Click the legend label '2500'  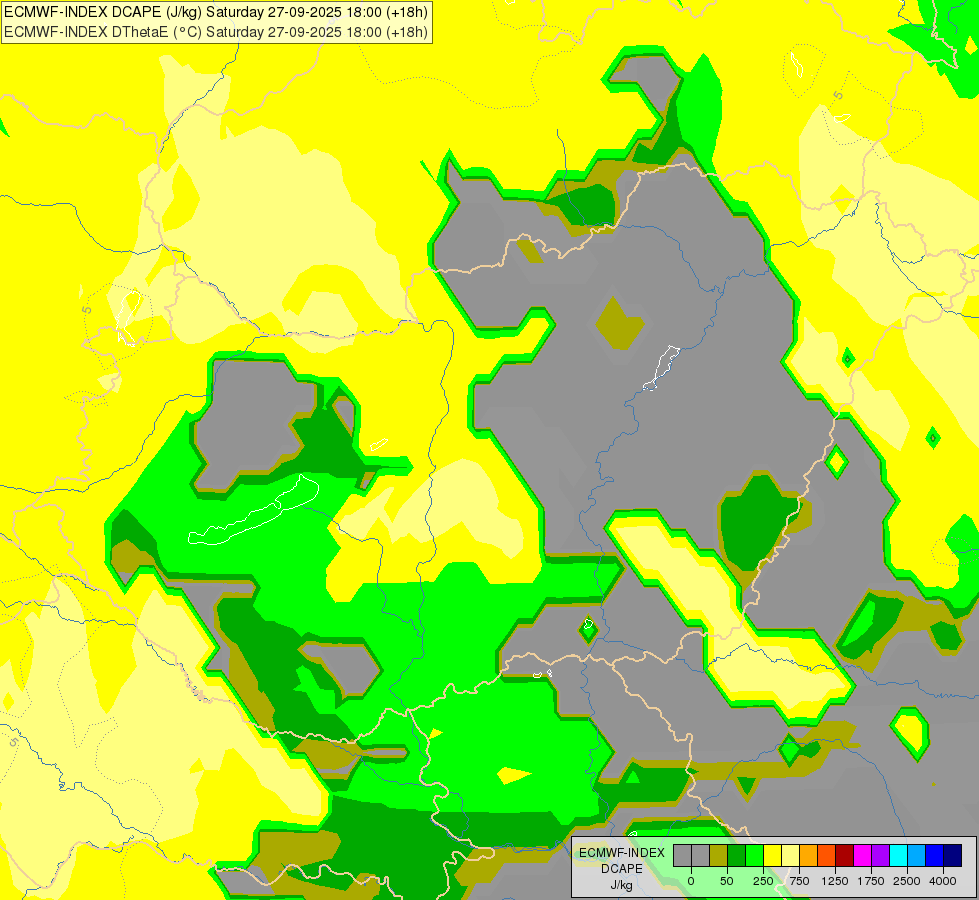pos(907,881)
